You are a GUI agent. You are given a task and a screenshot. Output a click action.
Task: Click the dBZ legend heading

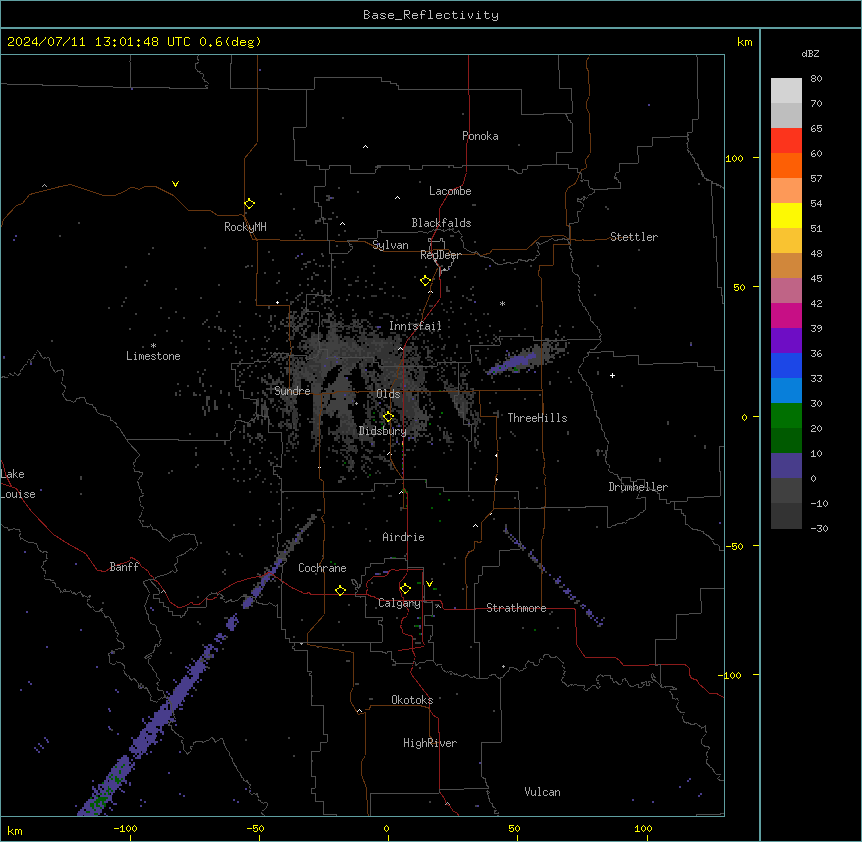(x=810, y=54)
